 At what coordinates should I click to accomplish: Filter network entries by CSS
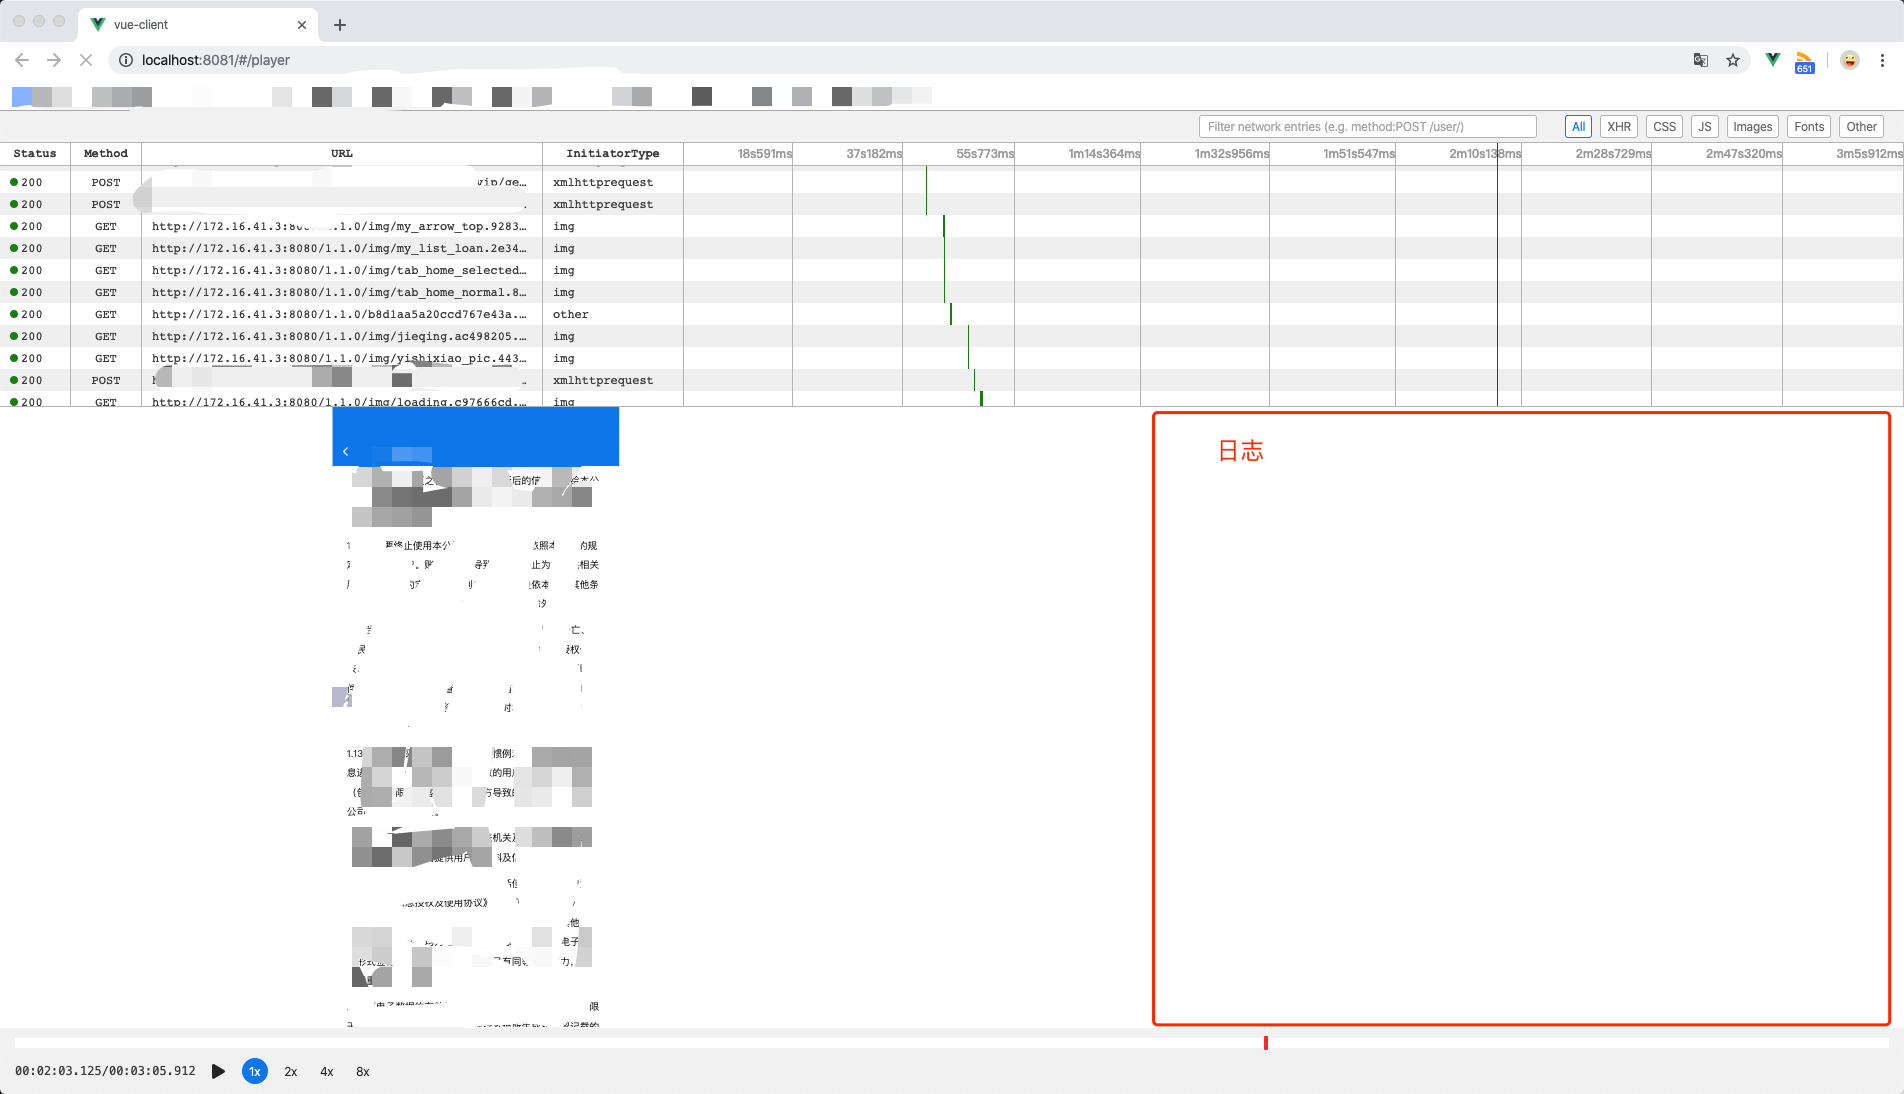pos(1664,127)
